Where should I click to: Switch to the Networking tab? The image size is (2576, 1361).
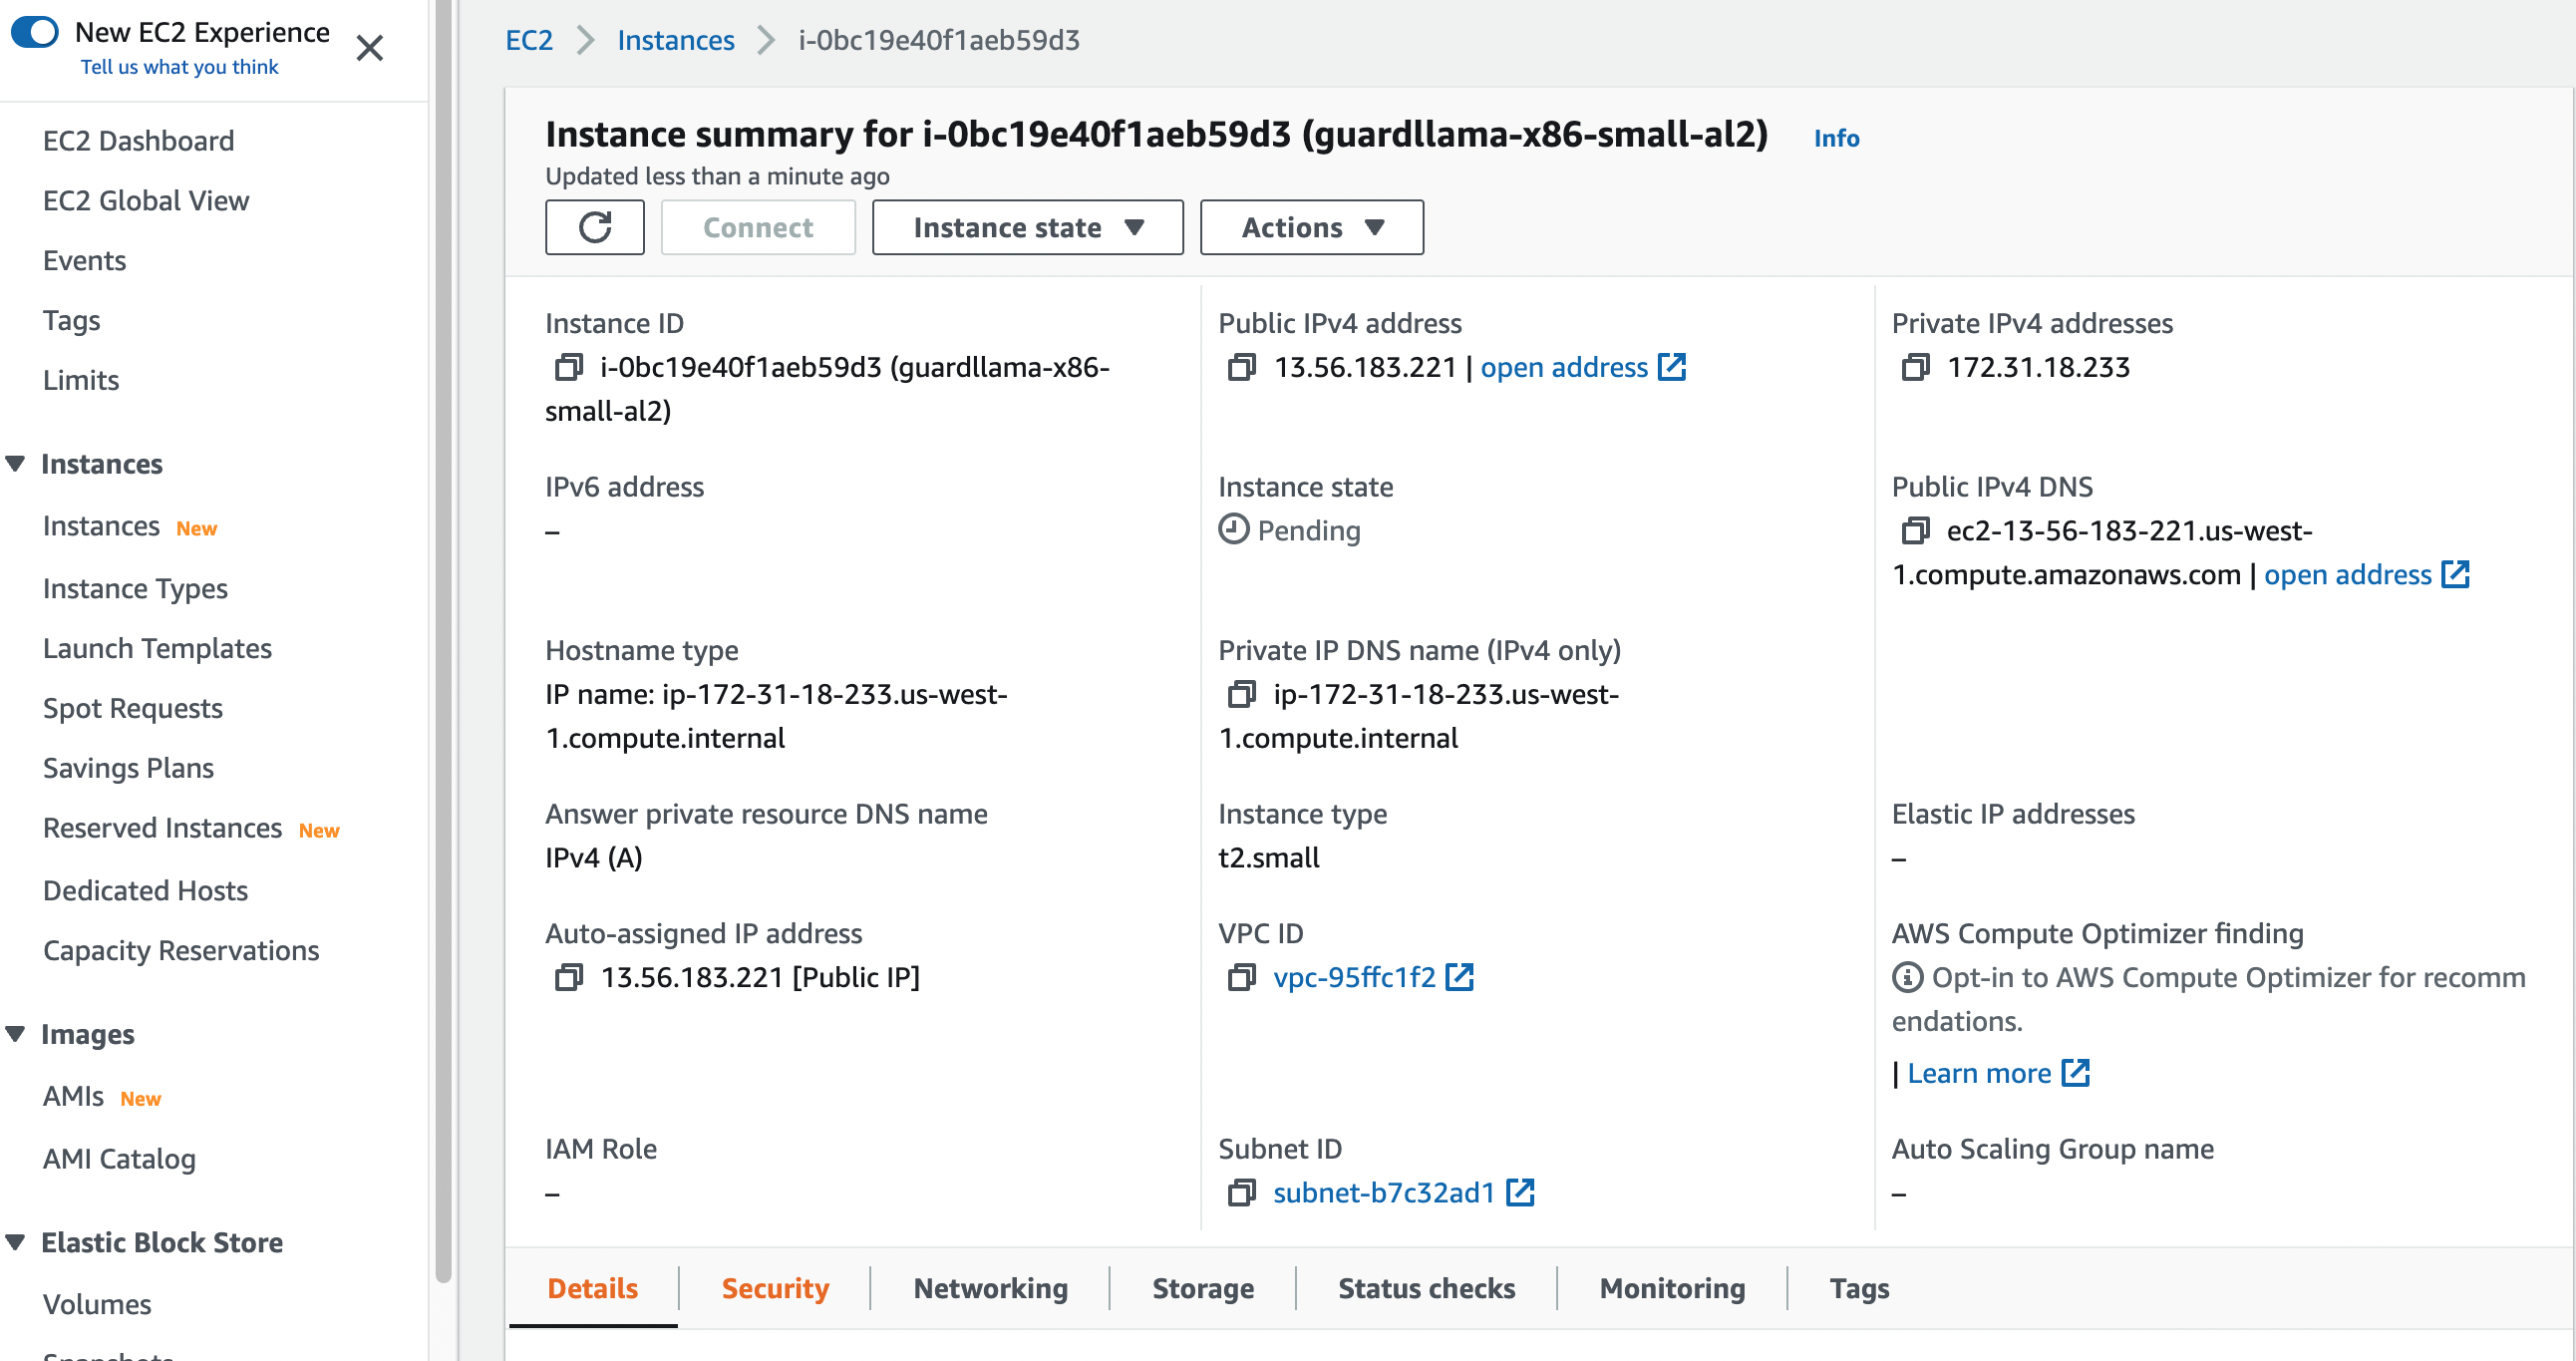(x=990, y=1288)
